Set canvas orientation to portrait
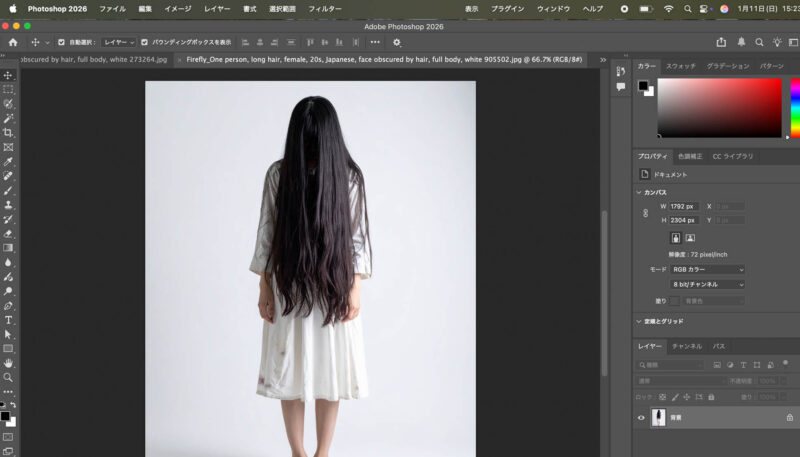Viewport: 800px width, 457px height. point(676,238)
